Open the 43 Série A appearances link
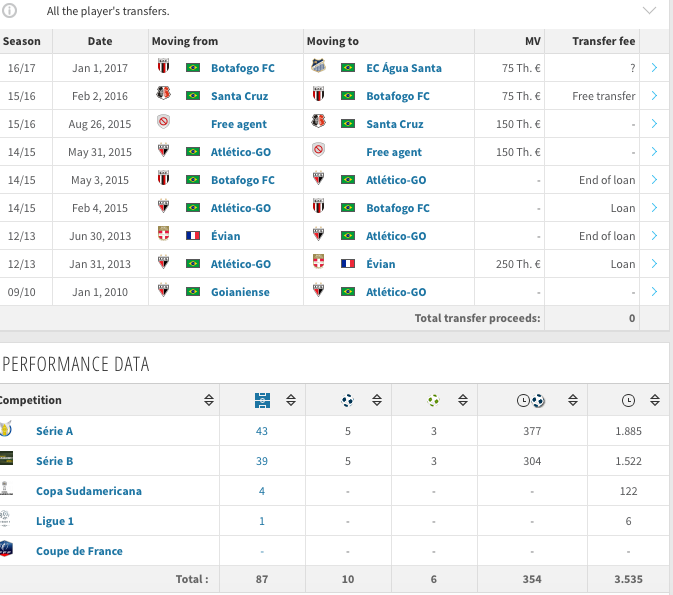Screen dimensions: 673x595 (262, 431)
